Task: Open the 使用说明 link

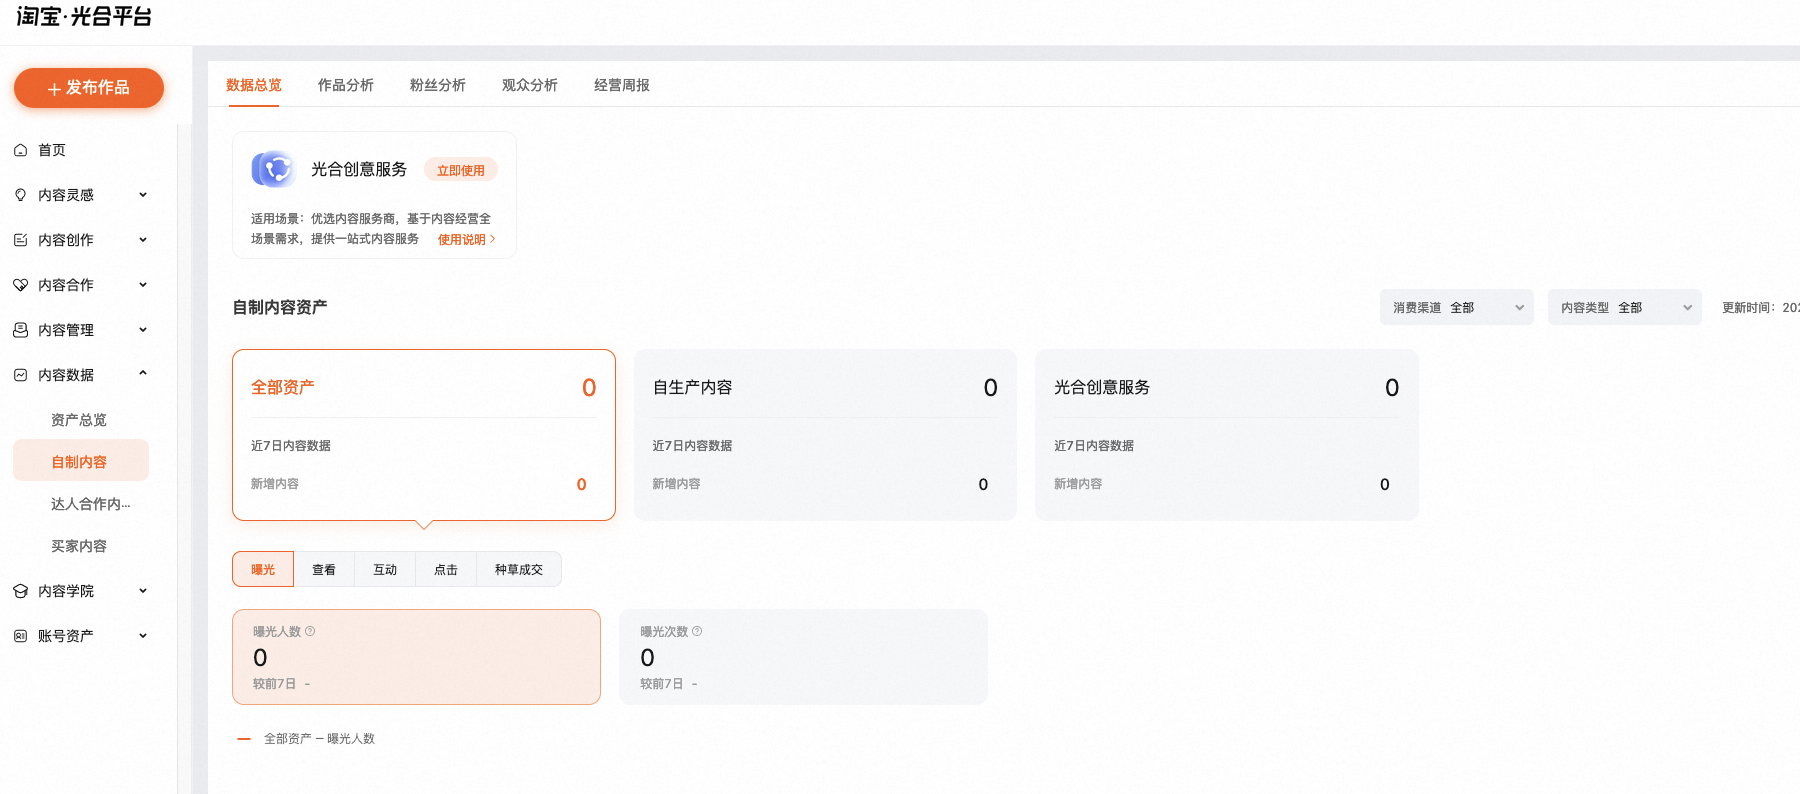Action: pos(467,239)
